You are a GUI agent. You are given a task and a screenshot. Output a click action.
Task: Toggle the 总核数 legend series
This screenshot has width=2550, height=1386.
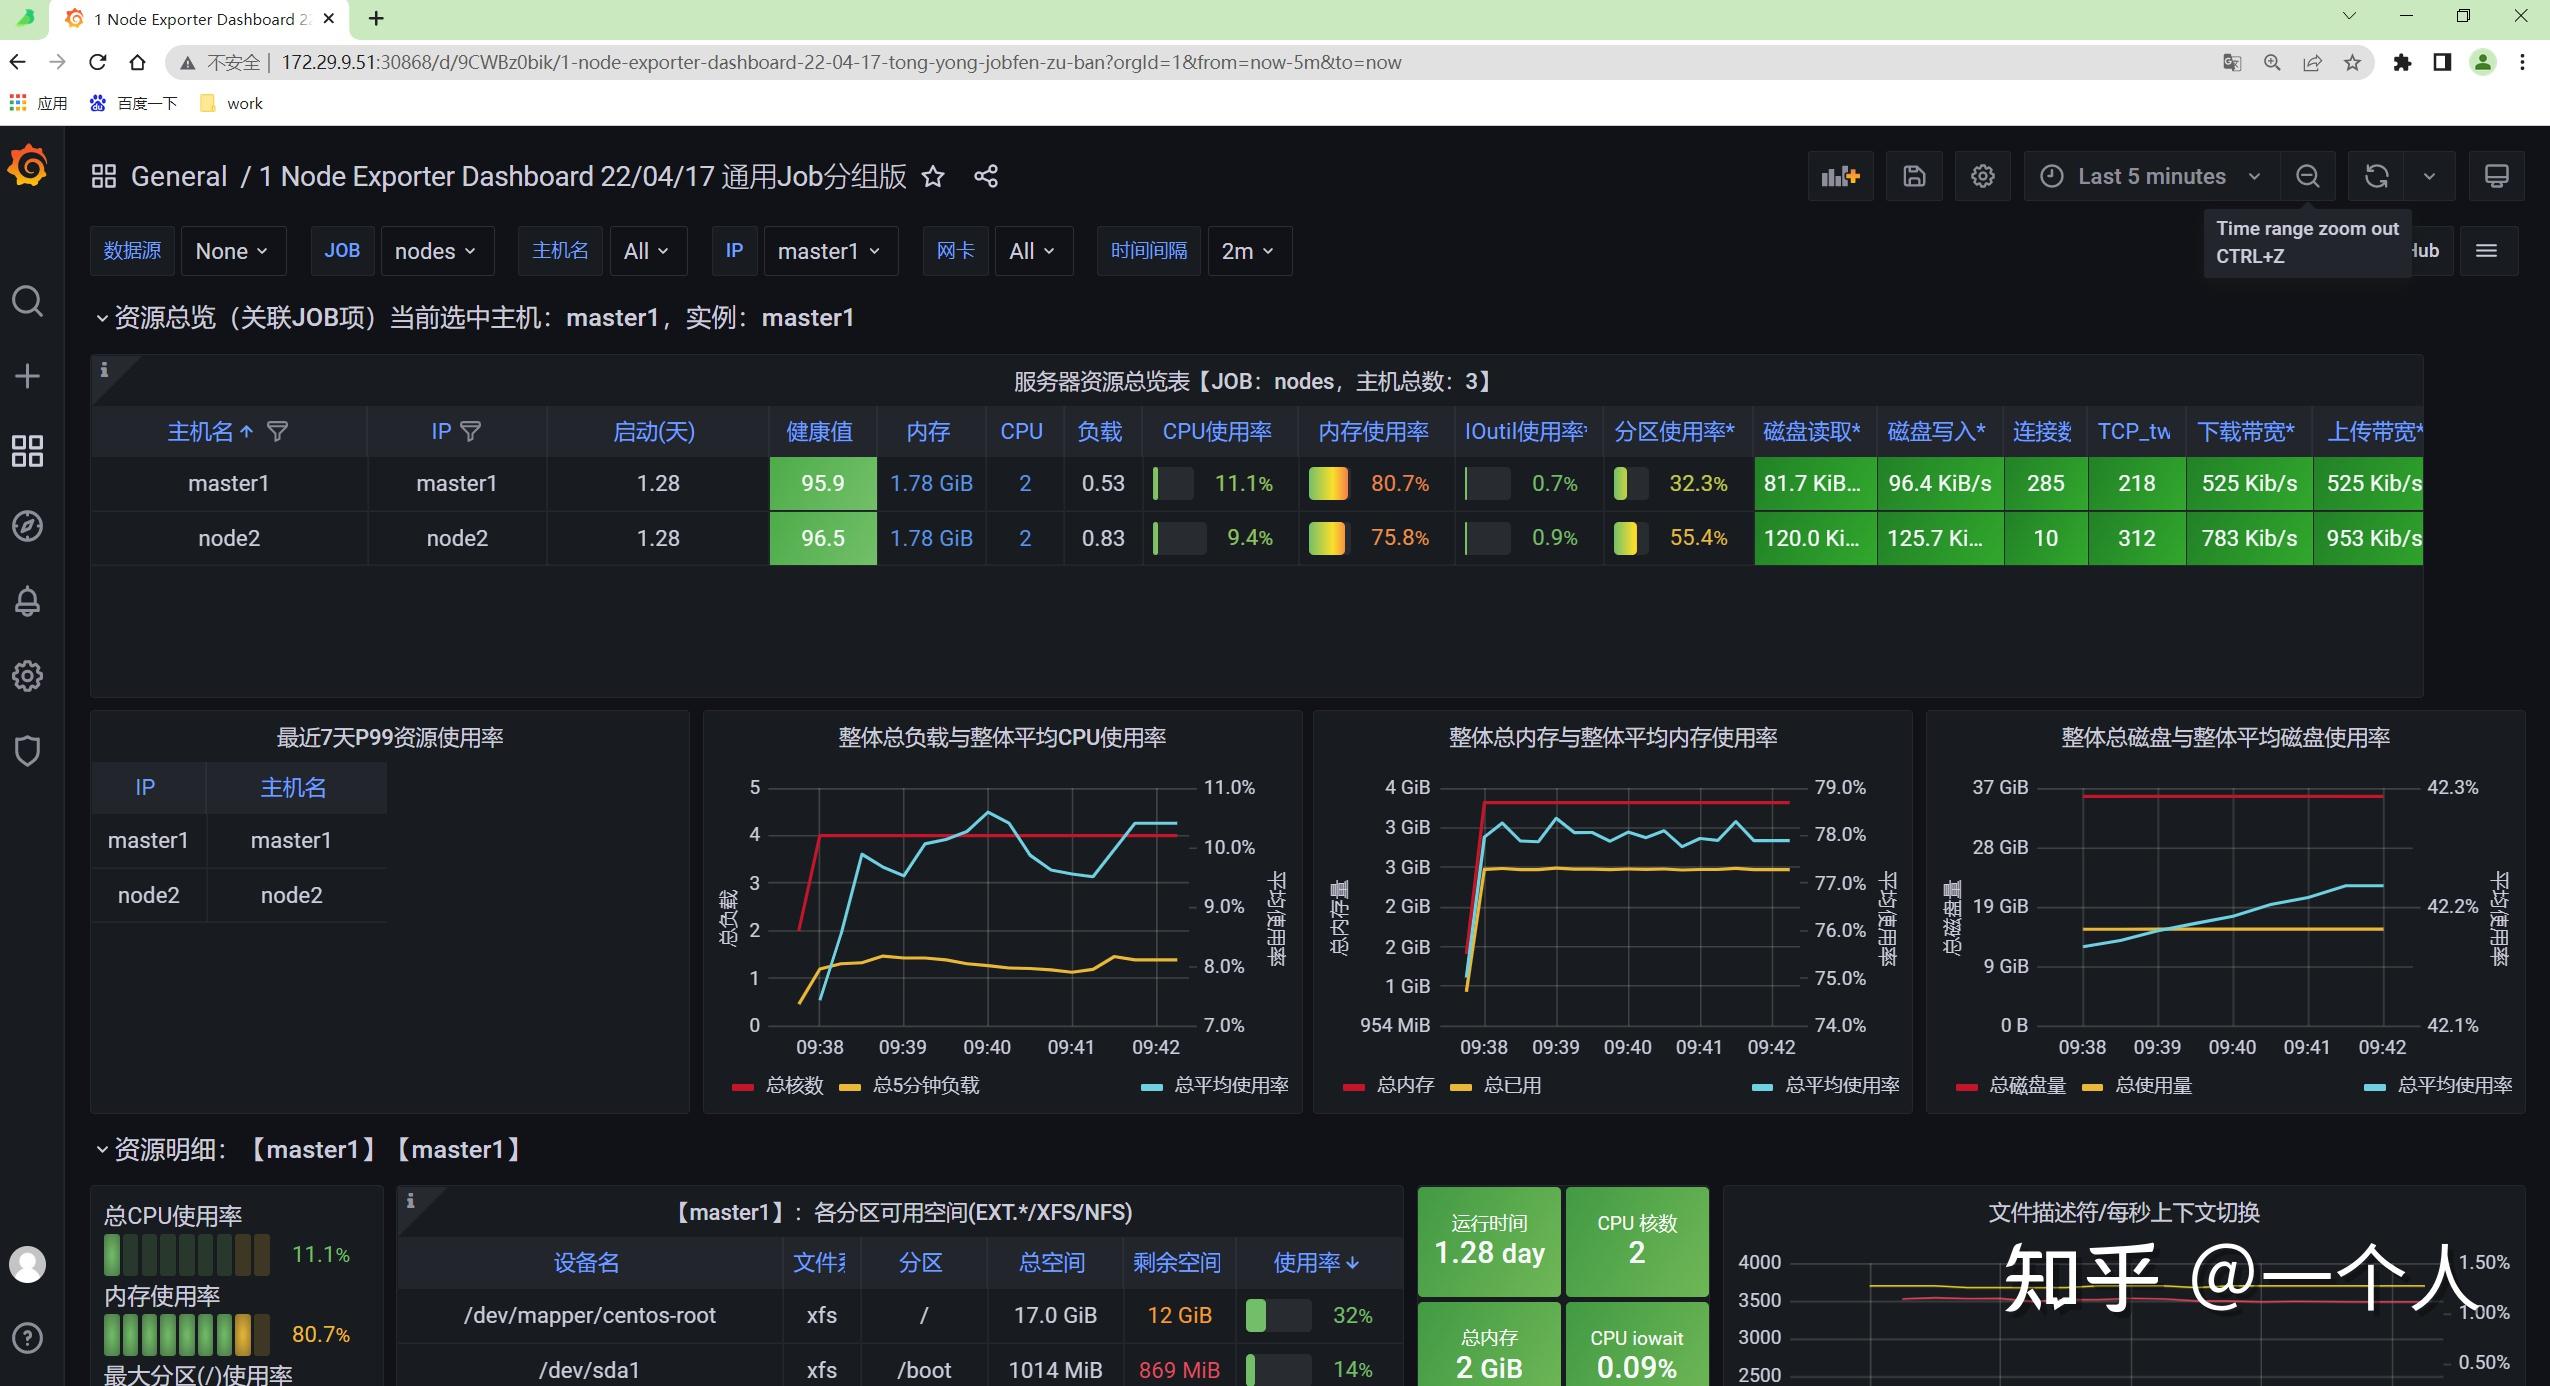click(x=778, y=1085)
